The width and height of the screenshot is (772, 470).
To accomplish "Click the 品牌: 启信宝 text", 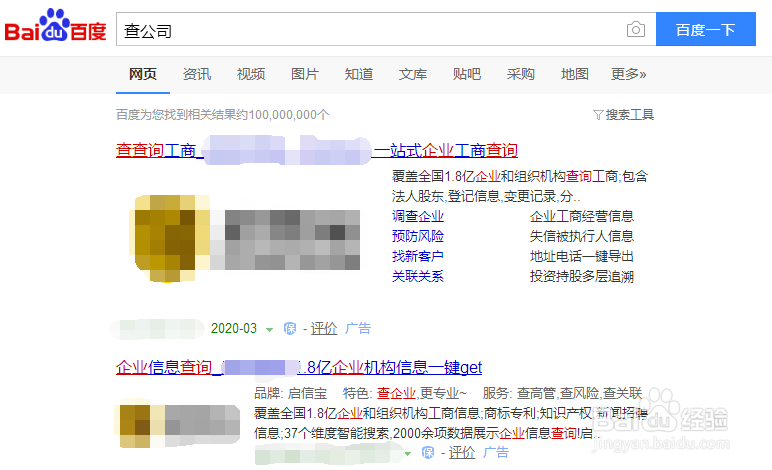I will click(290, 393).
